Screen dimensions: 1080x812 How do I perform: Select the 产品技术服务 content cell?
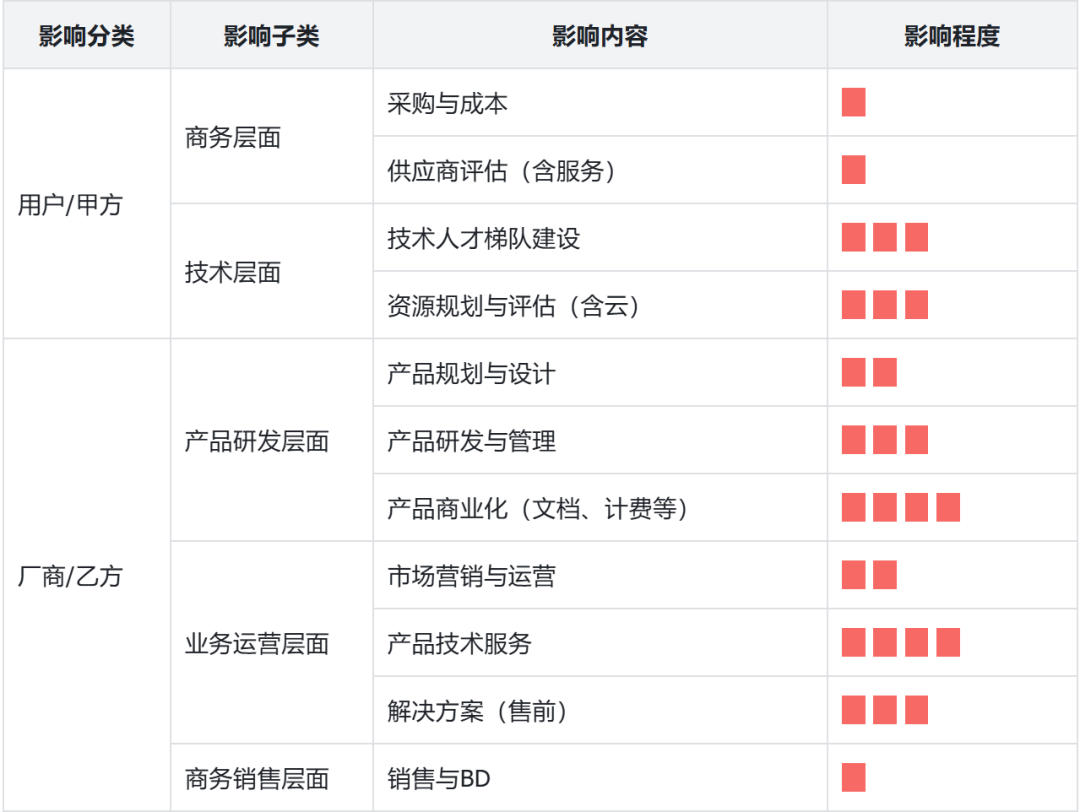459,644
